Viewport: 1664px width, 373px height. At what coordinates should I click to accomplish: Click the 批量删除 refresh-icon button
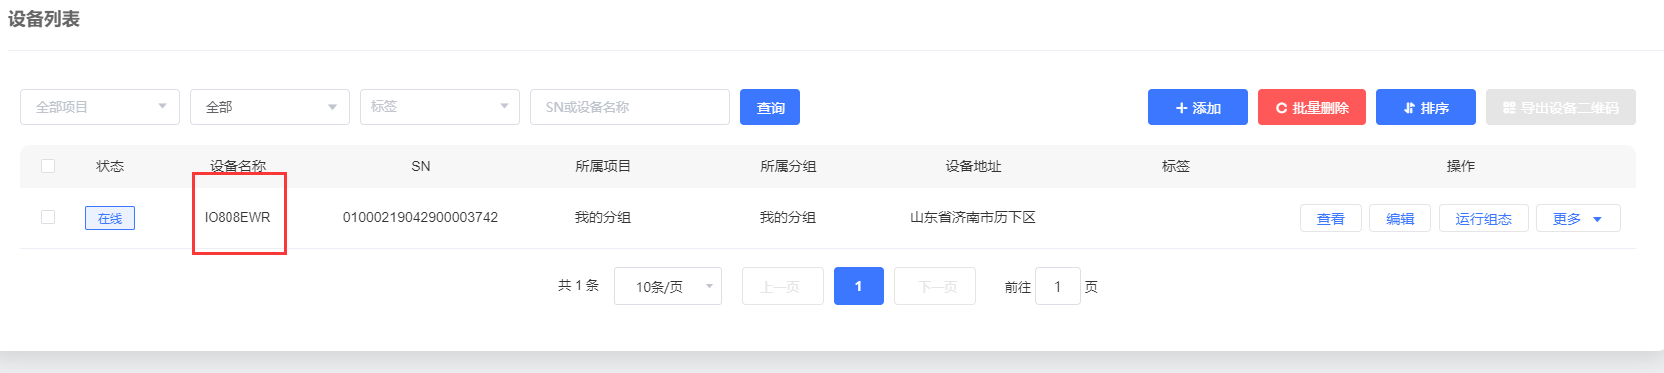1311,107
